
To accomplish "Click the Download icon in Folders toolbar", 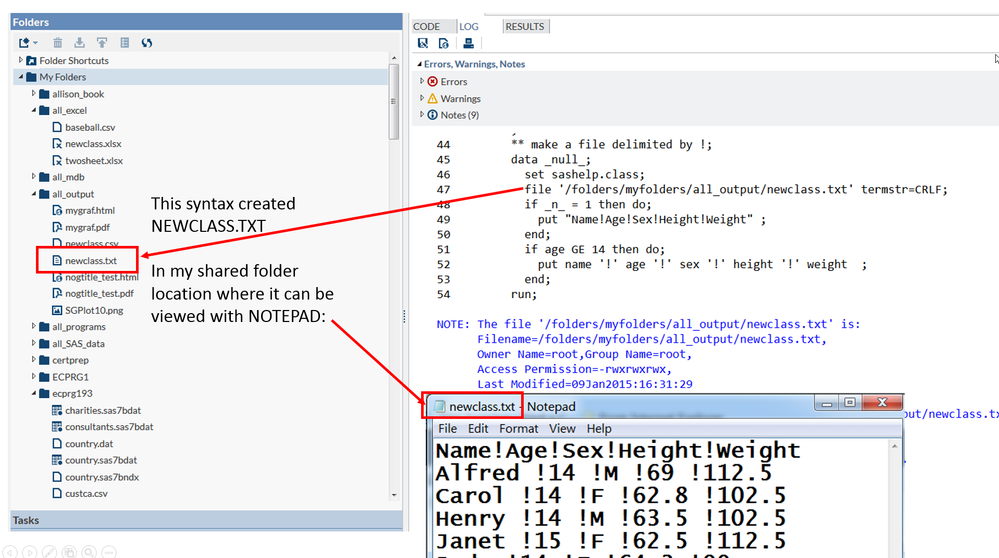I will 79,43.
